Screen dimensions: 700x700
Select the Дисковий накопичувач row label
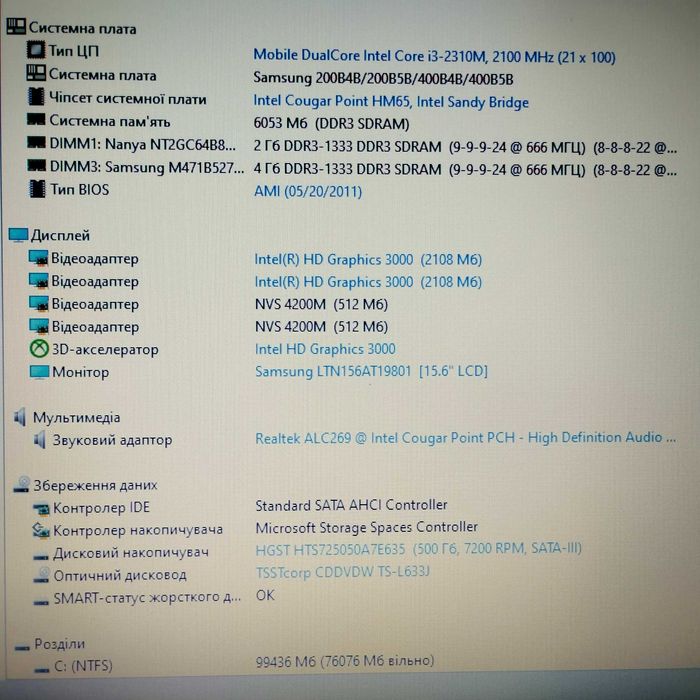[131, 553]
